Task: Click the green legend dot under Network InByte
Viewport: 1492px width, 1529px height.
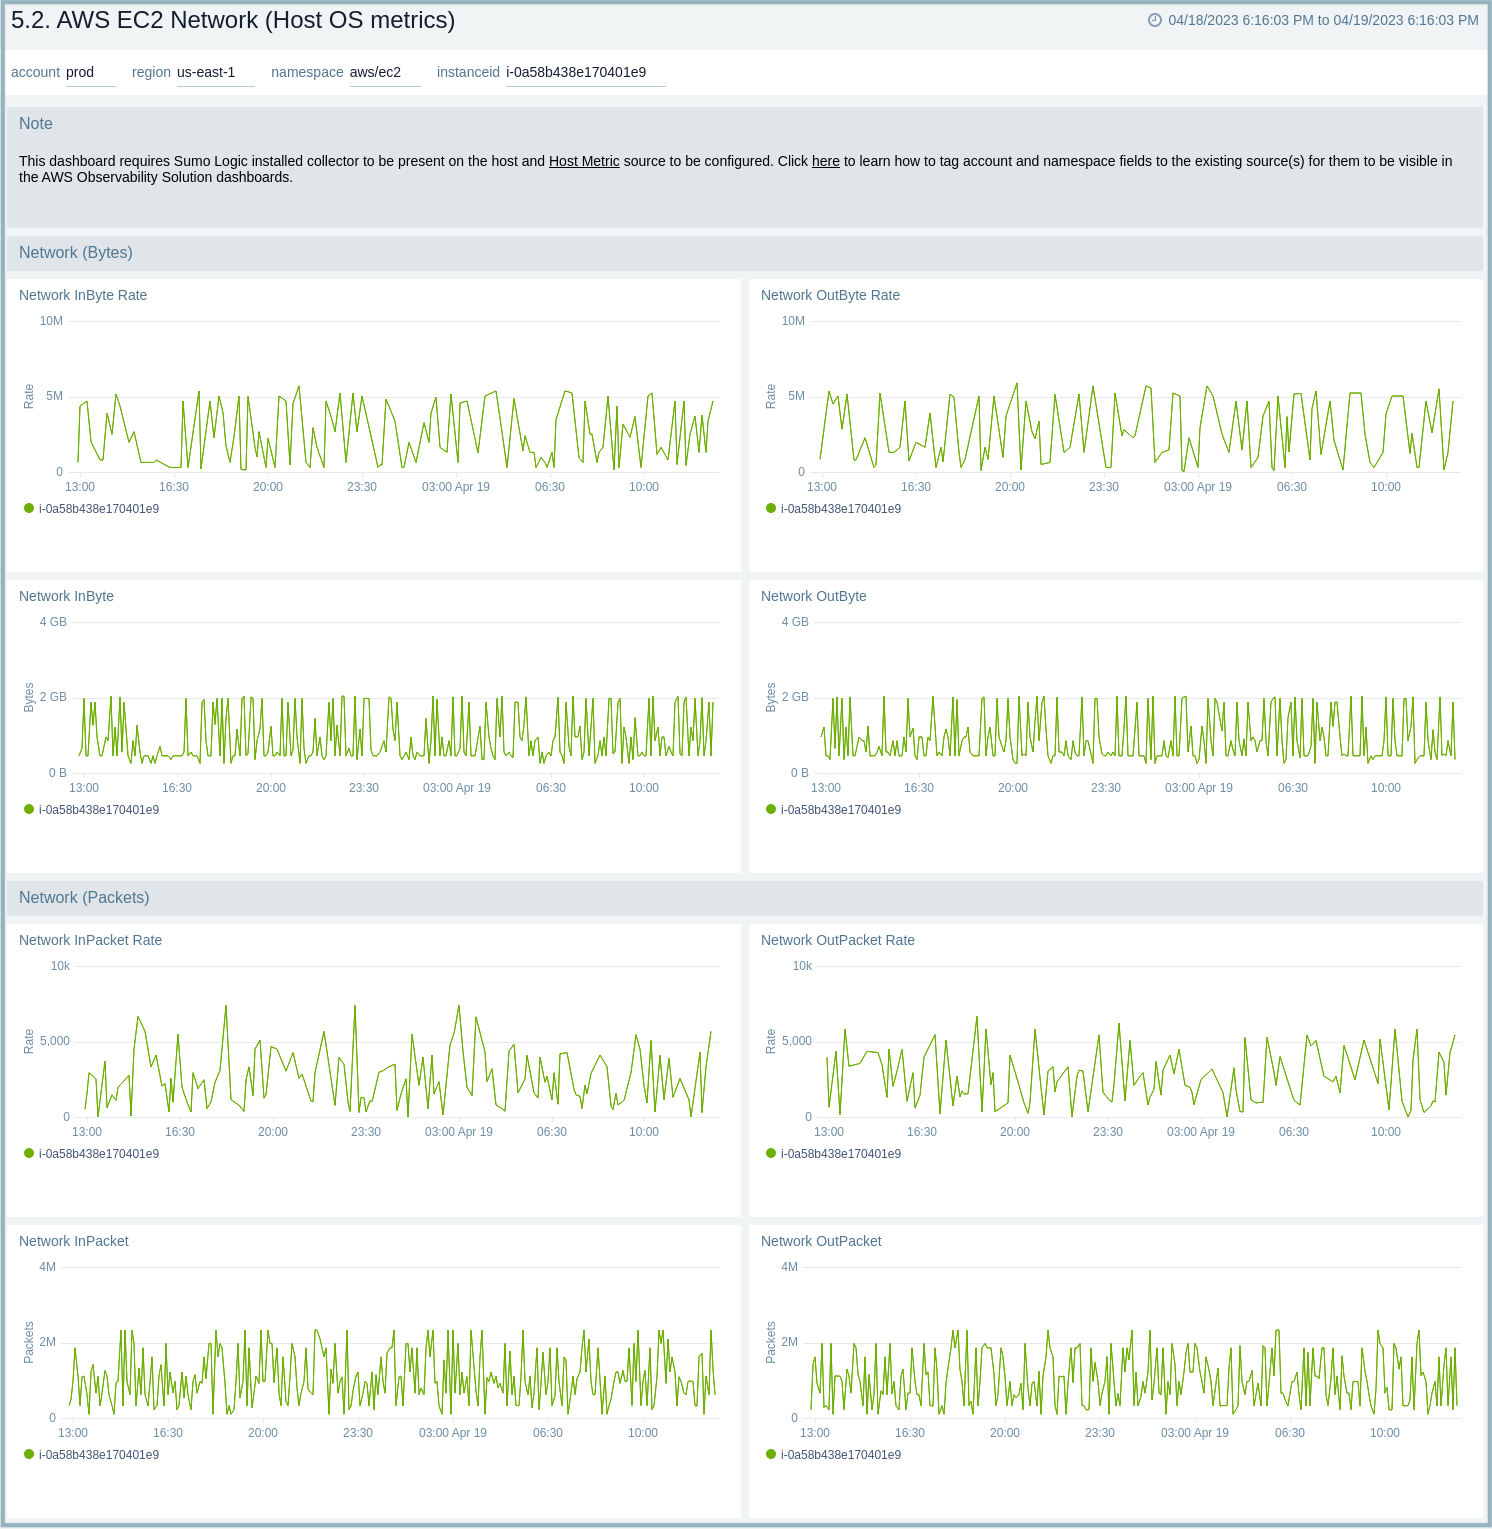Action: point(28,809)
